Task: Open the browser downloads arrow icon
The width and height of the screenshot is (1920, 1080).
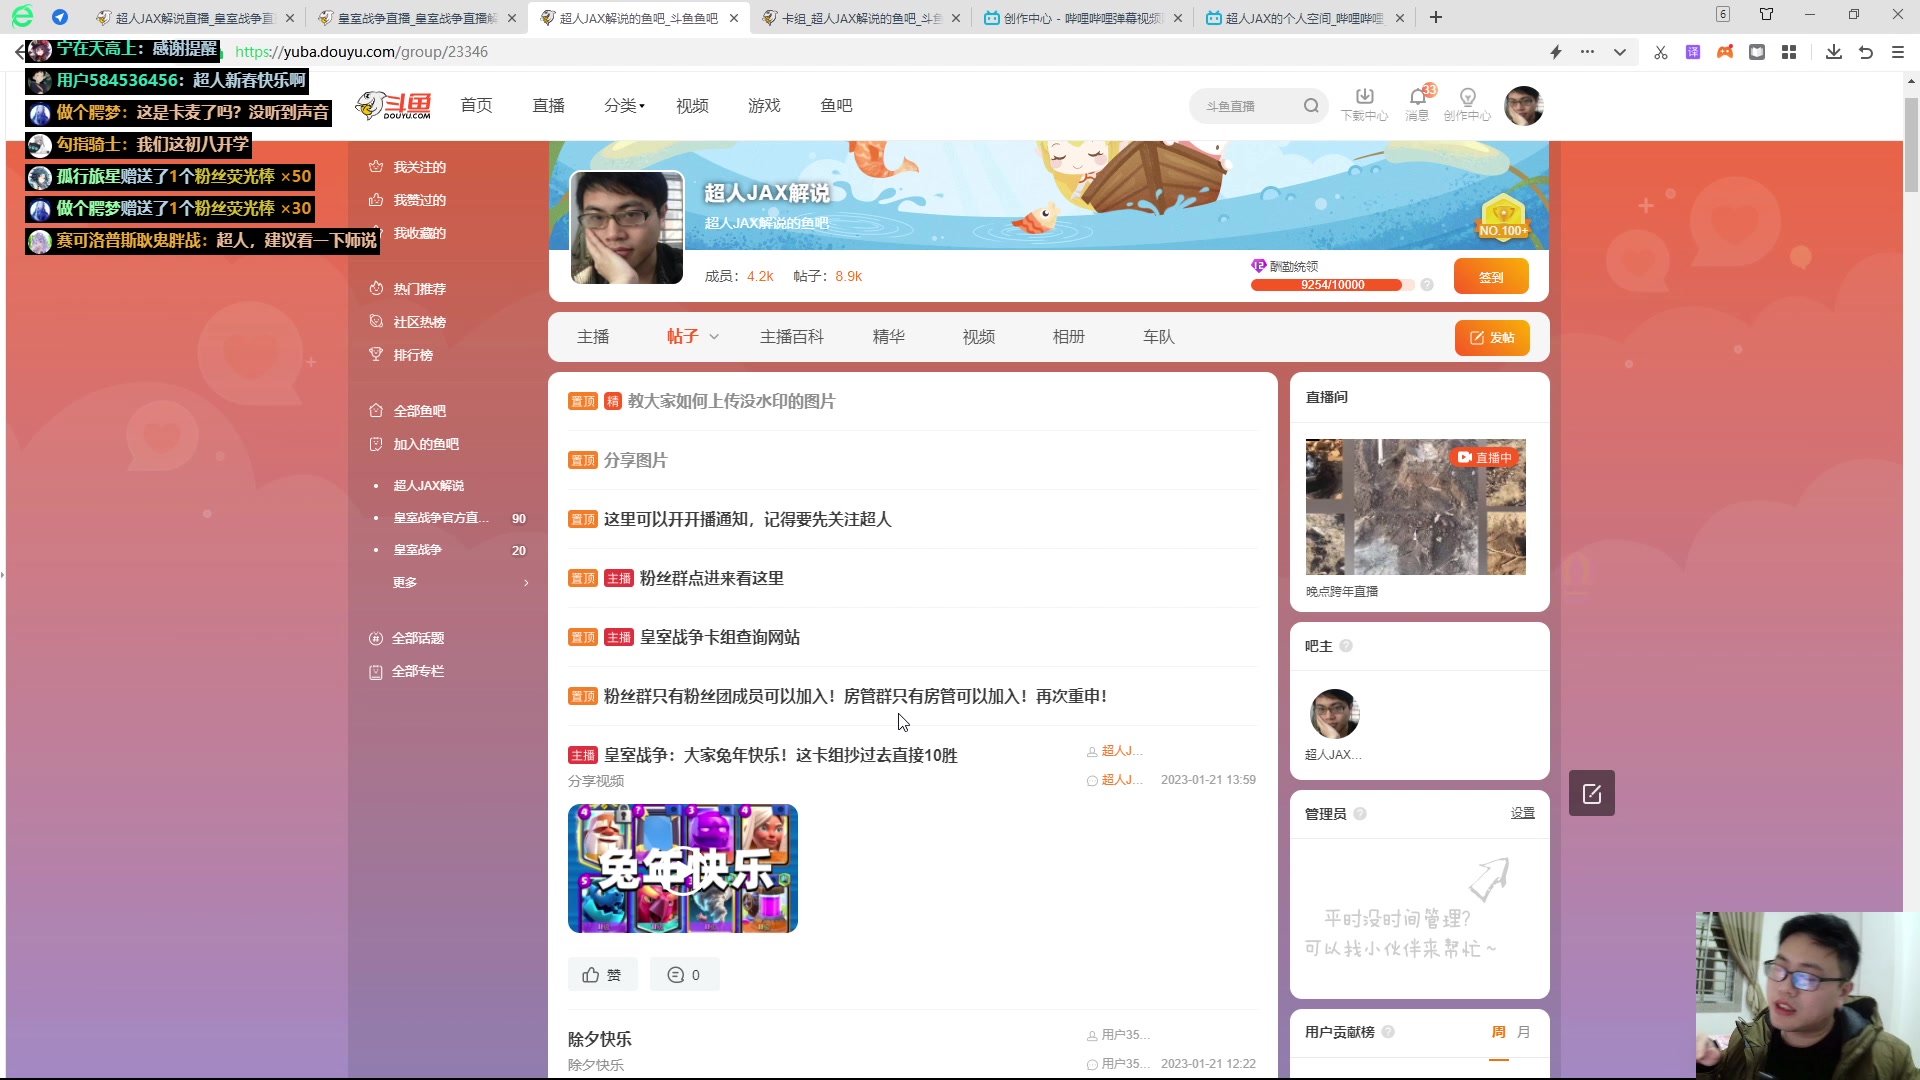Action: [1834, 52]
